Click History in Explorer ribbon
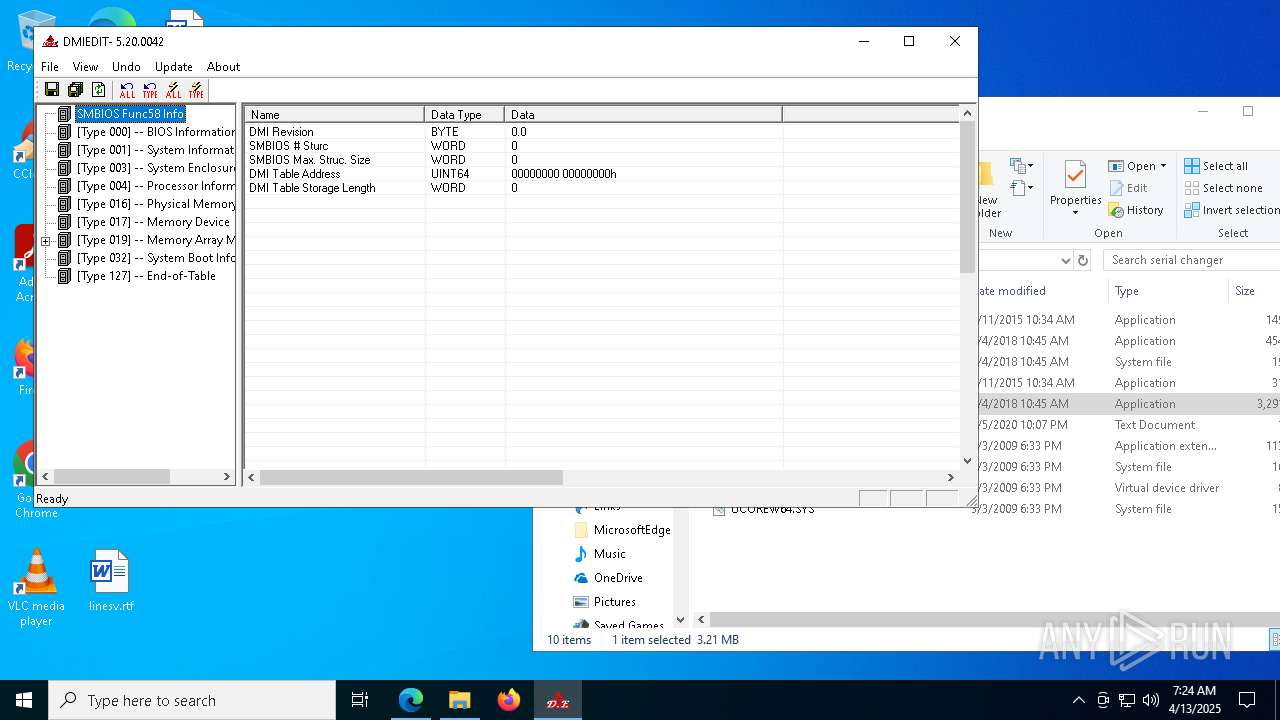The width and height of the screenshot is (1280, 720). 1136,210
